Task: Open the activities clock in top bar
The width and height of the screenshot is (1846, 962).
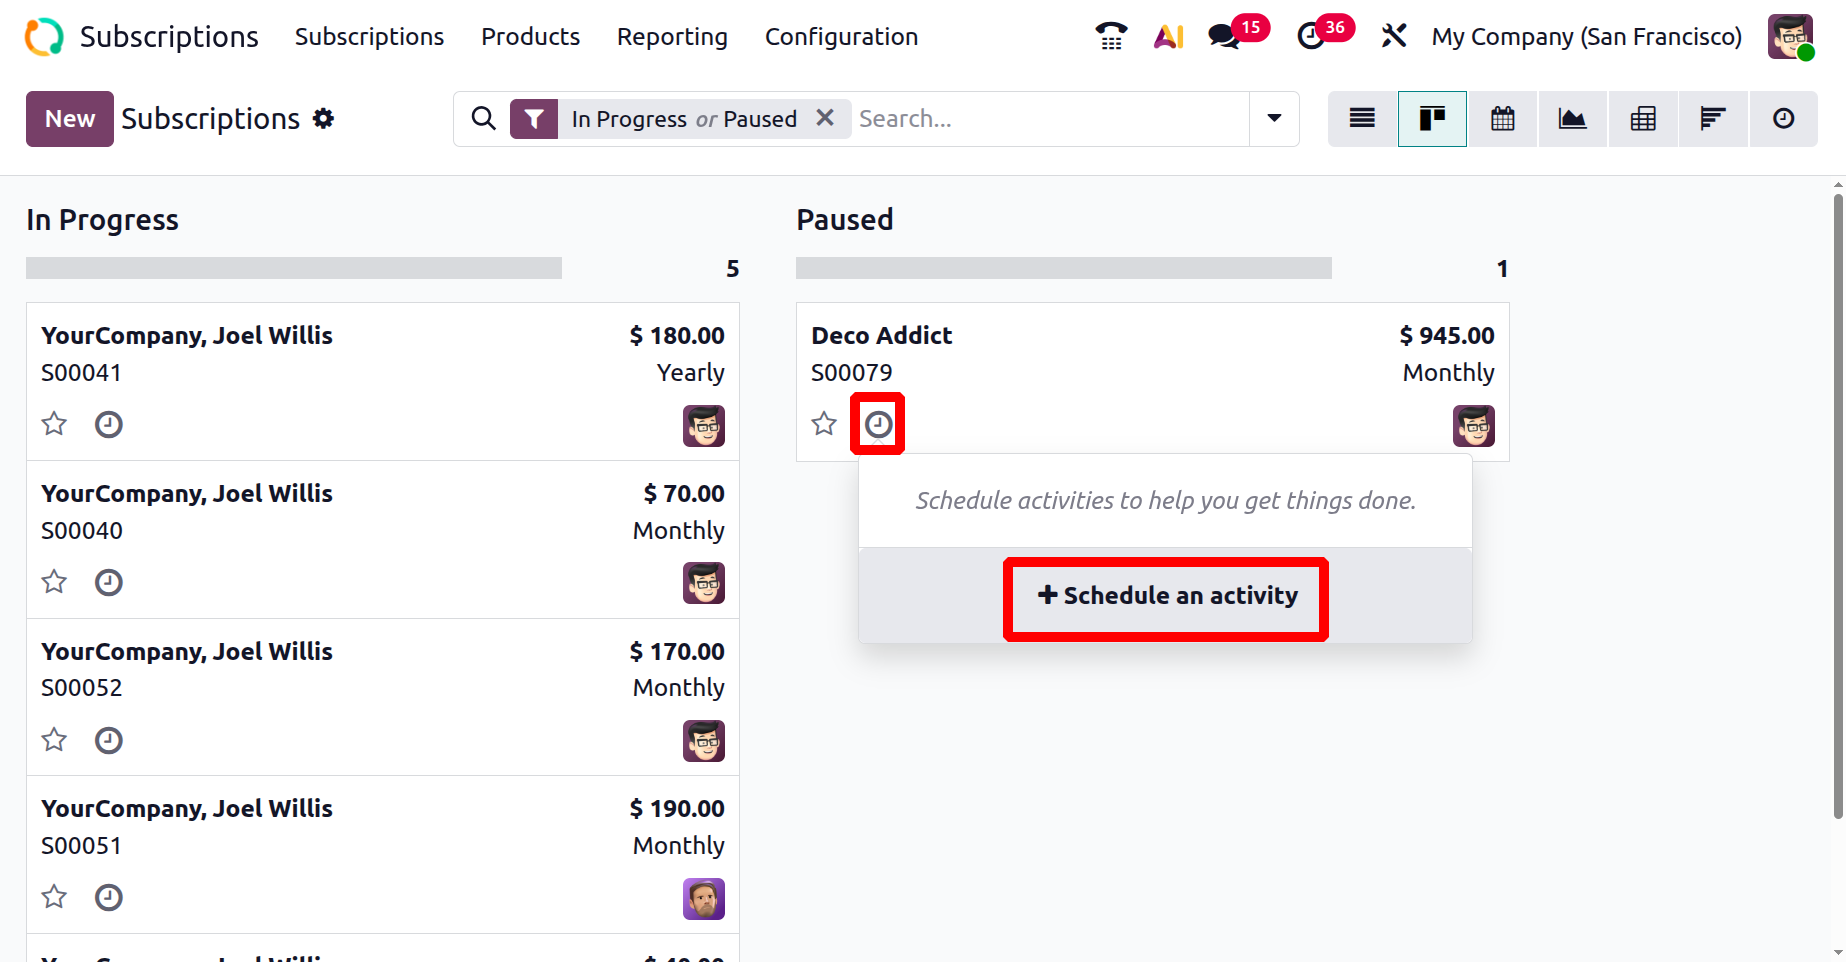Action: tap(1310, 37)
